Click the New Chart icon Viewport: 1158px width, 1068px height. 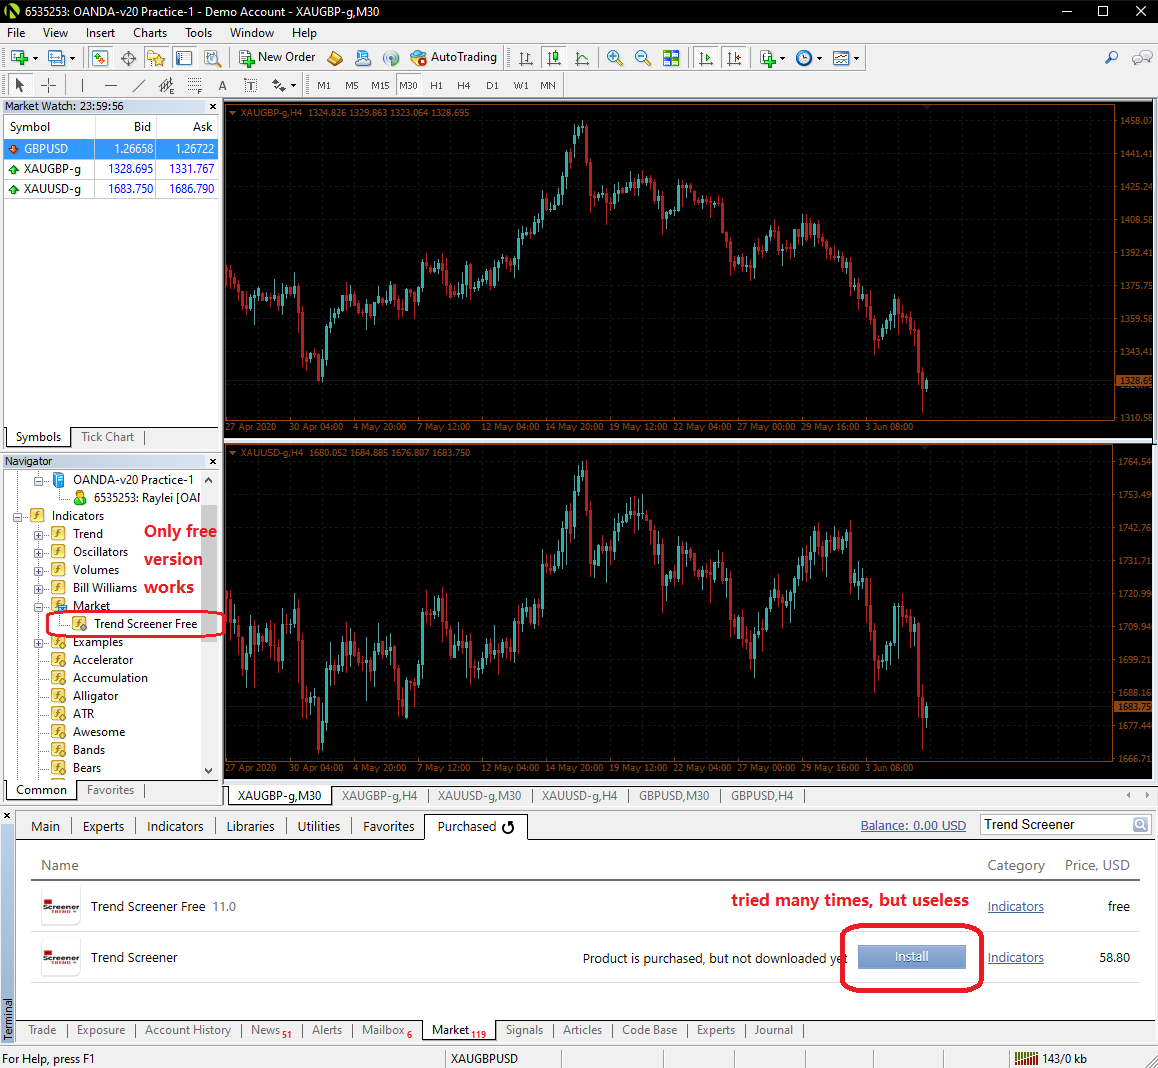click(19, 58)
